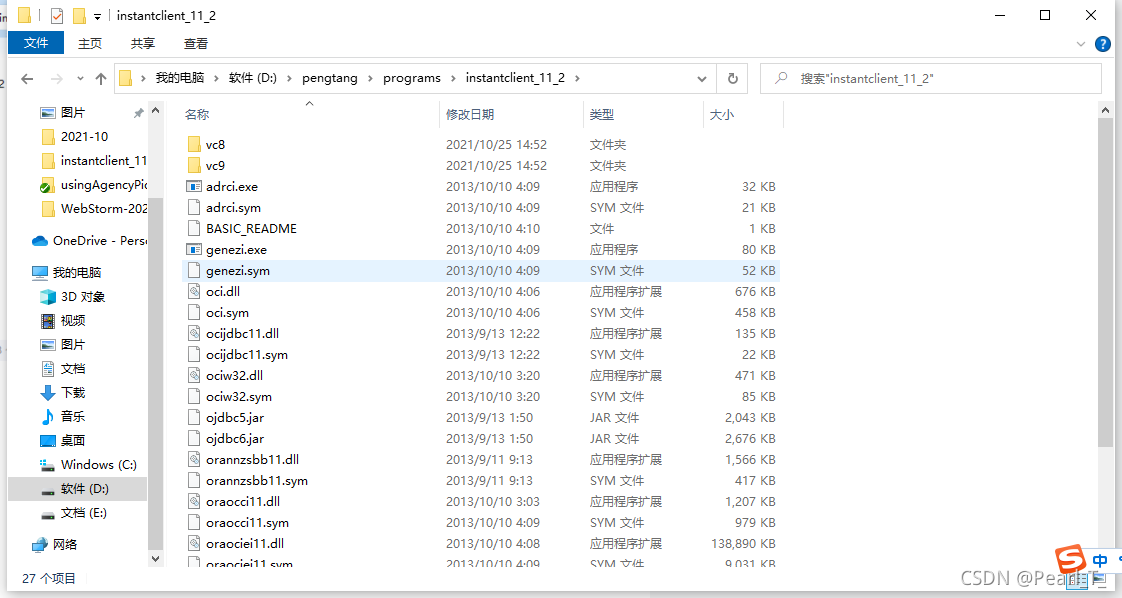This screenshot has height=598, width=1122.
Task: Click the forward navigation arrow
Action: [x=57, y=79]
